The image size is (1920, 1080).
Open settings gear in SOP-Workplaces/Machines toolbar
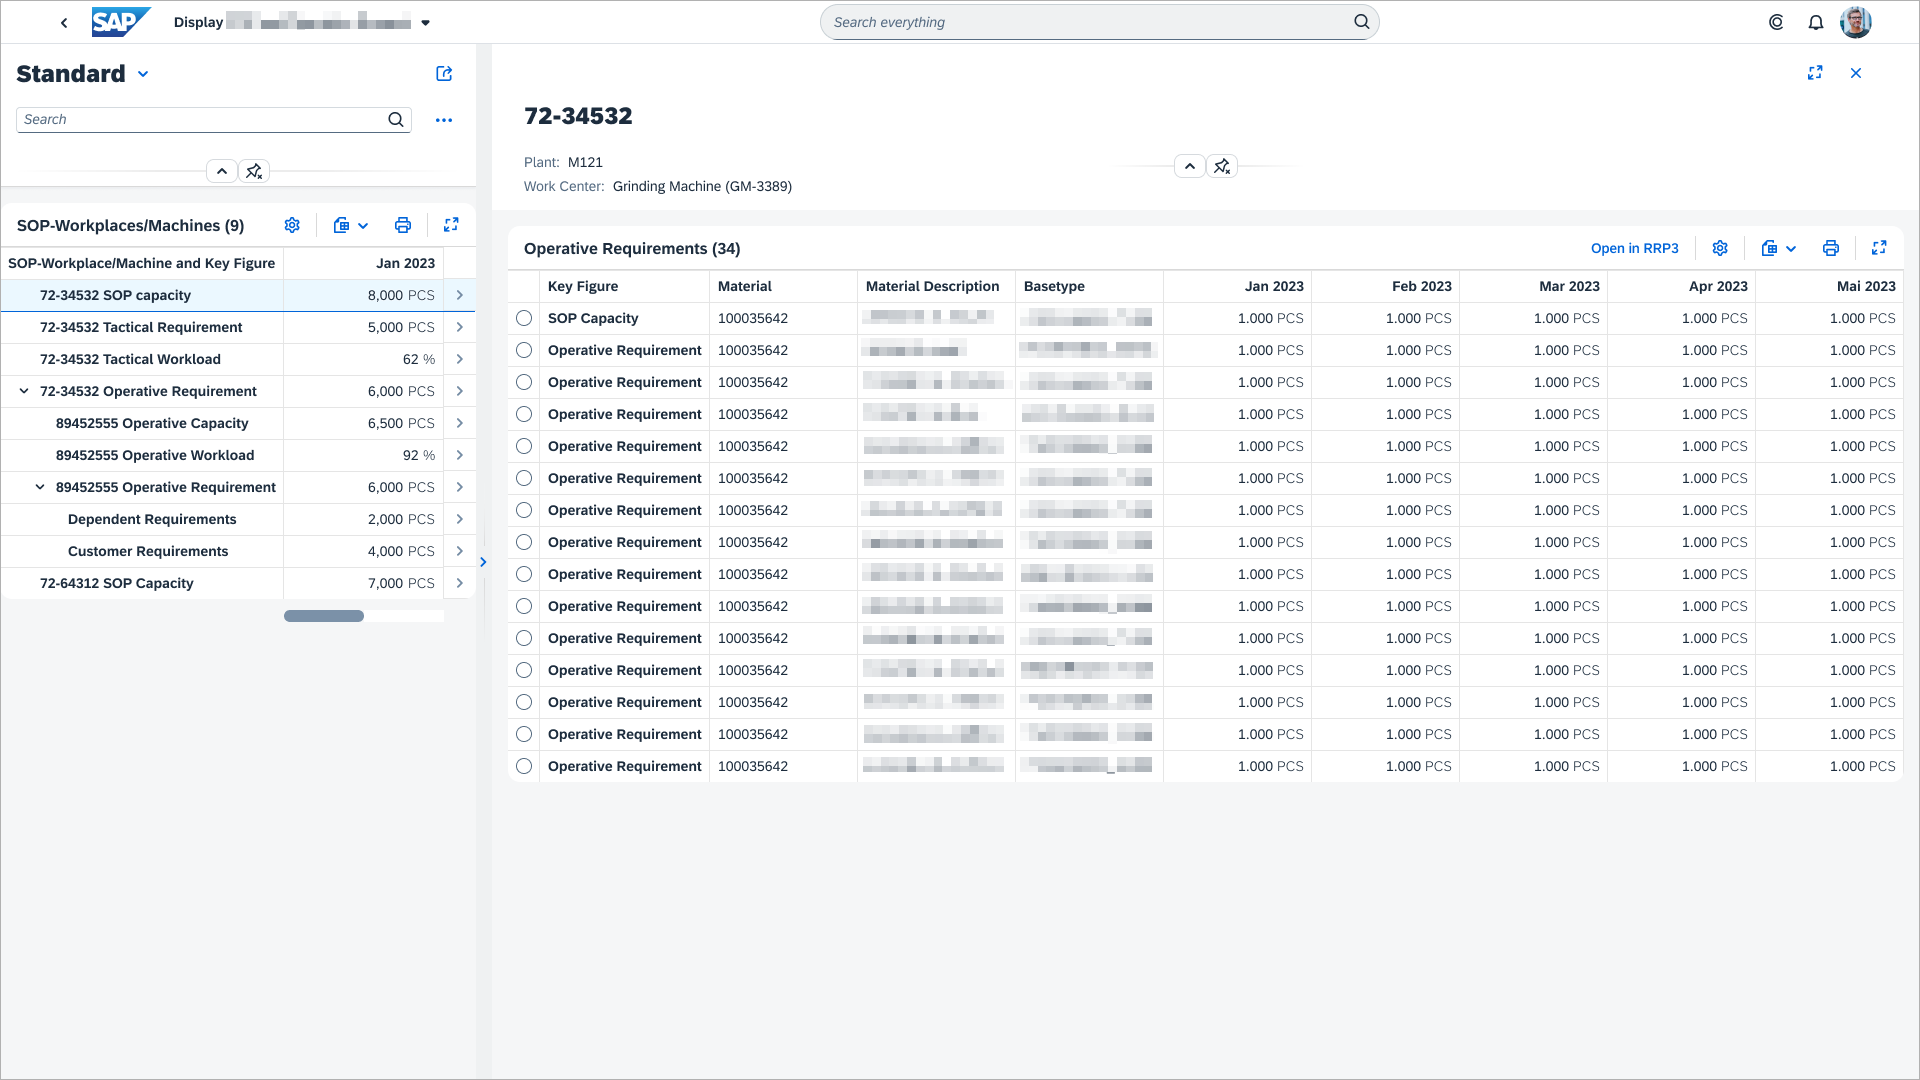(292, 225)
